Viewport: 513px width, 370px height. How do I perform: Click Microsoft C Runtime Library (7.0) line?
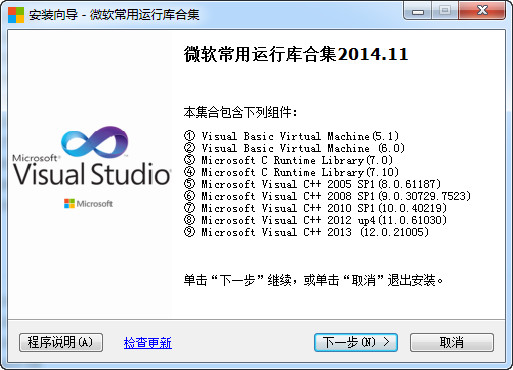(288, 160)
